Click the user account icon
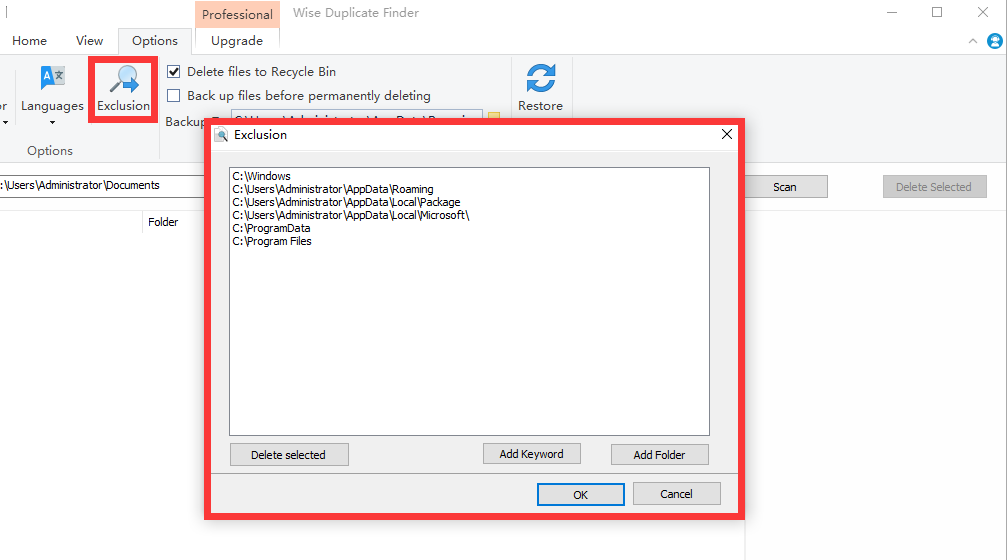 click(x=995, y=41)
